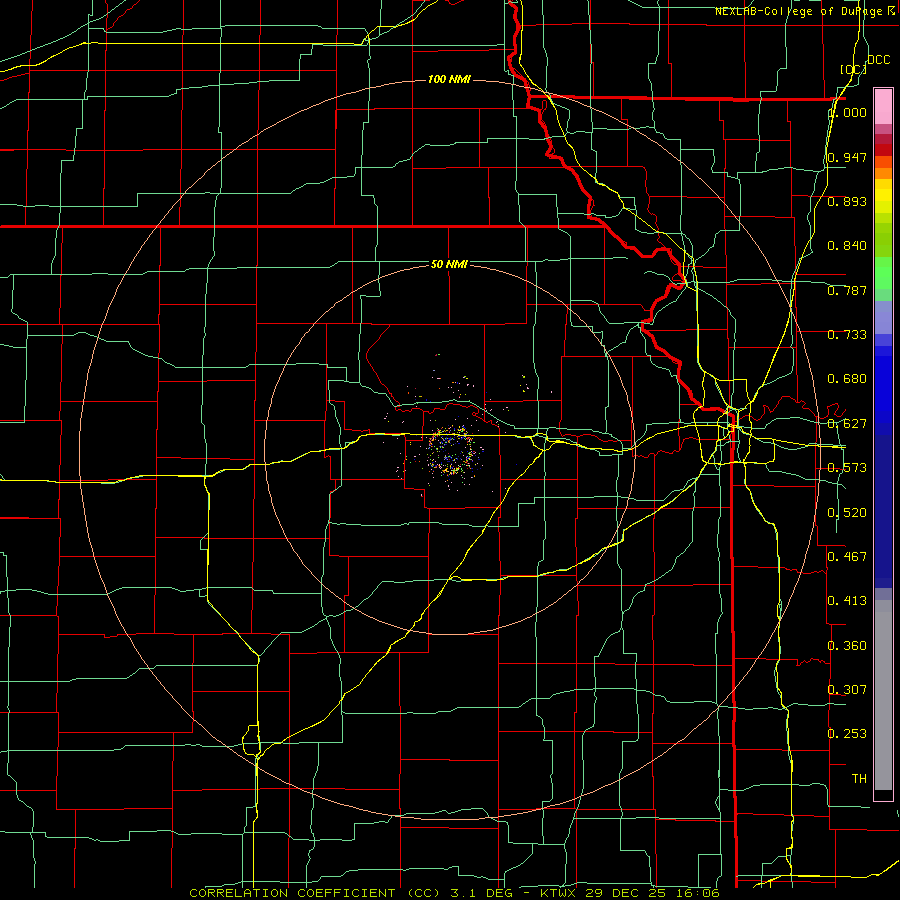Click the KTWX radar site identifier
This screenshot has height=900, width=900.
560,893
